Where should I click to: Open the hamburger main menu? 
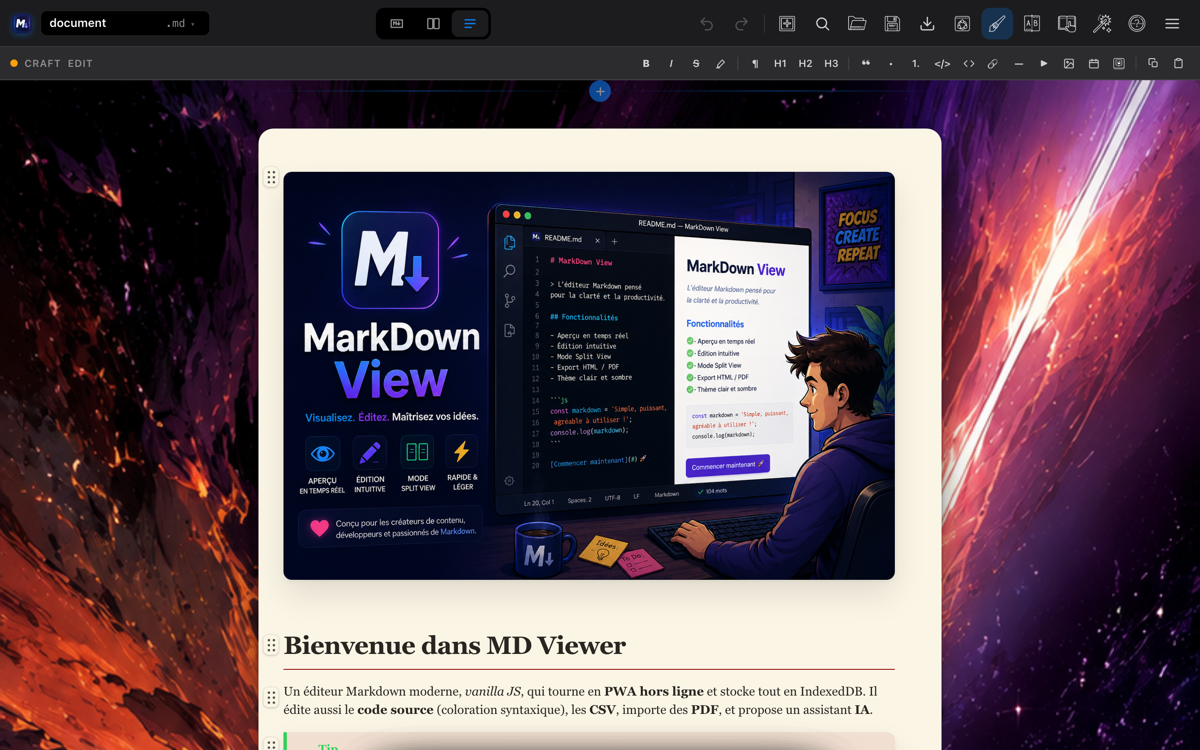tap(1172, 23)
